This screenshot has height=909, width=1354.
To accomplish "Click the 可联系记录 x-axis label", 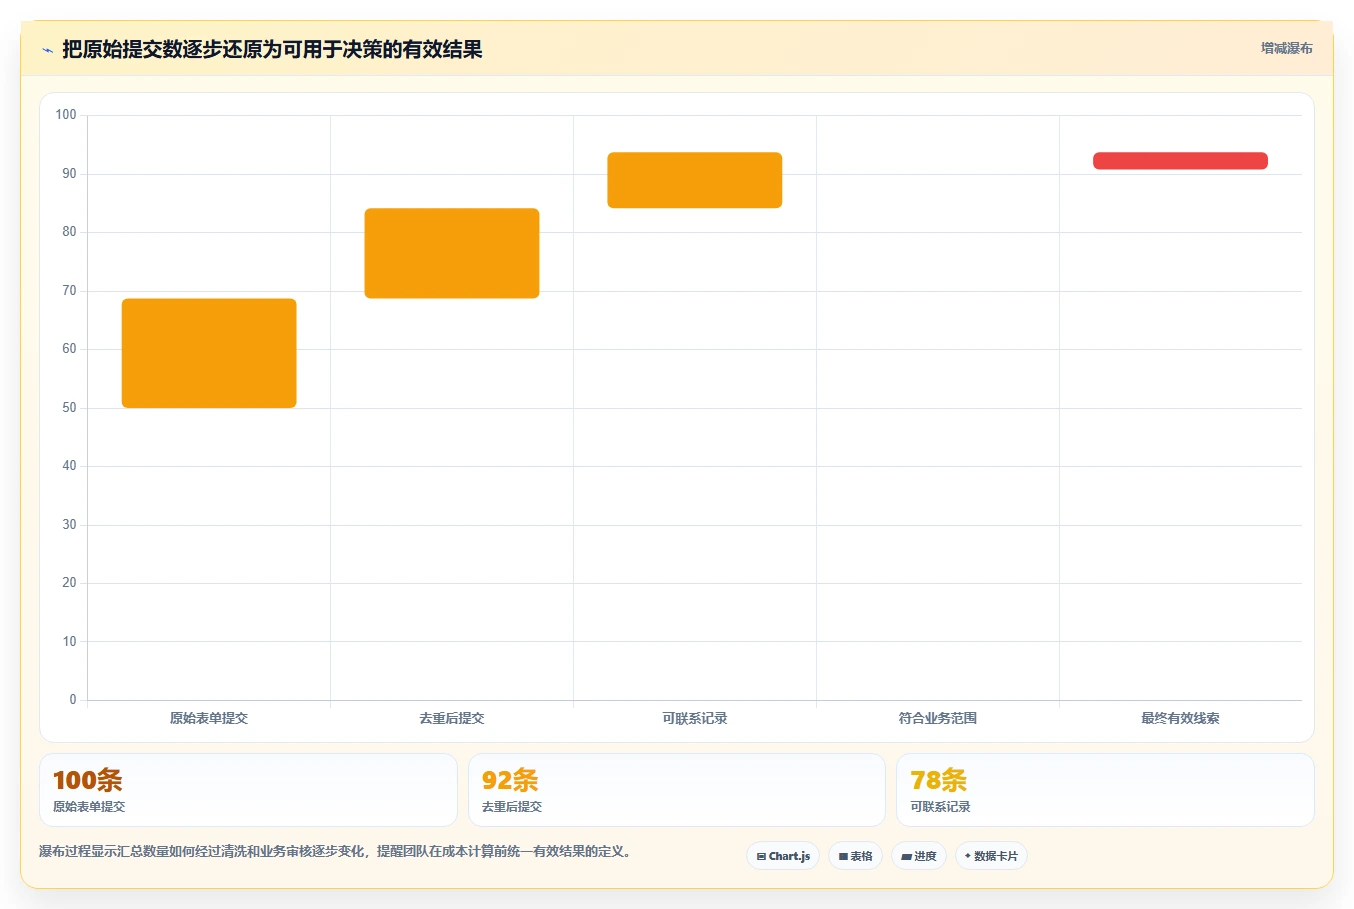I will (695, 718).
